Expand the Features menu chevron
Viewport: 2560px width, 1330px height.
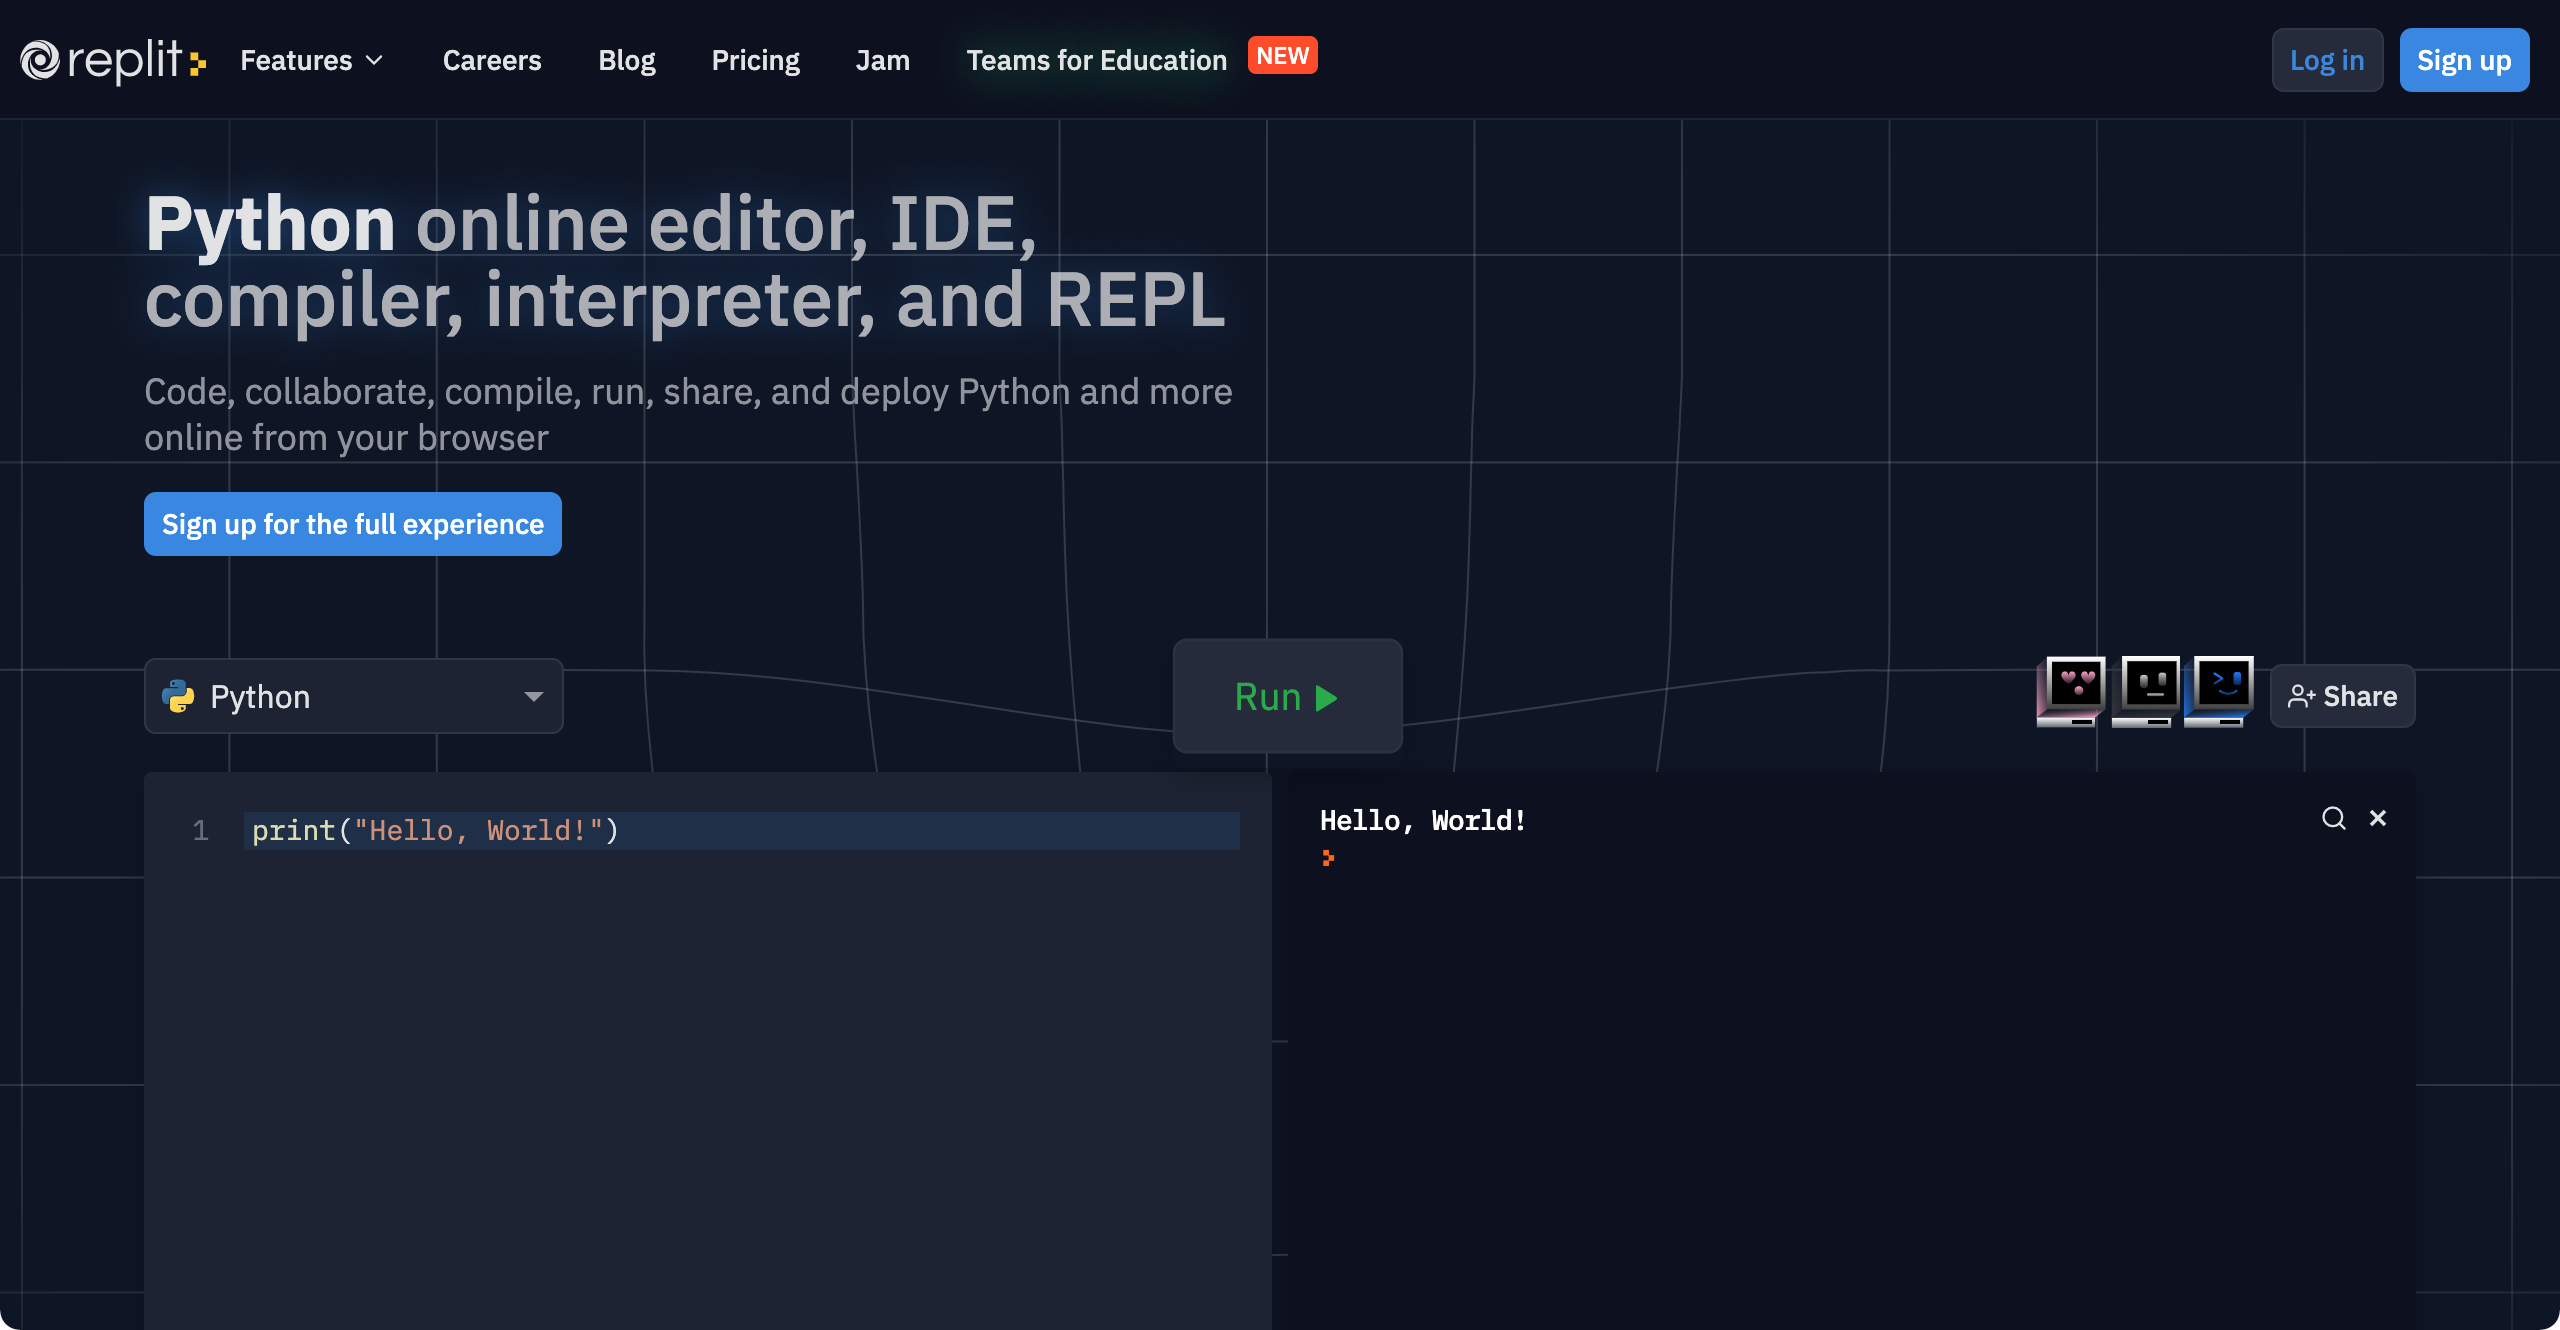(375, 61)
